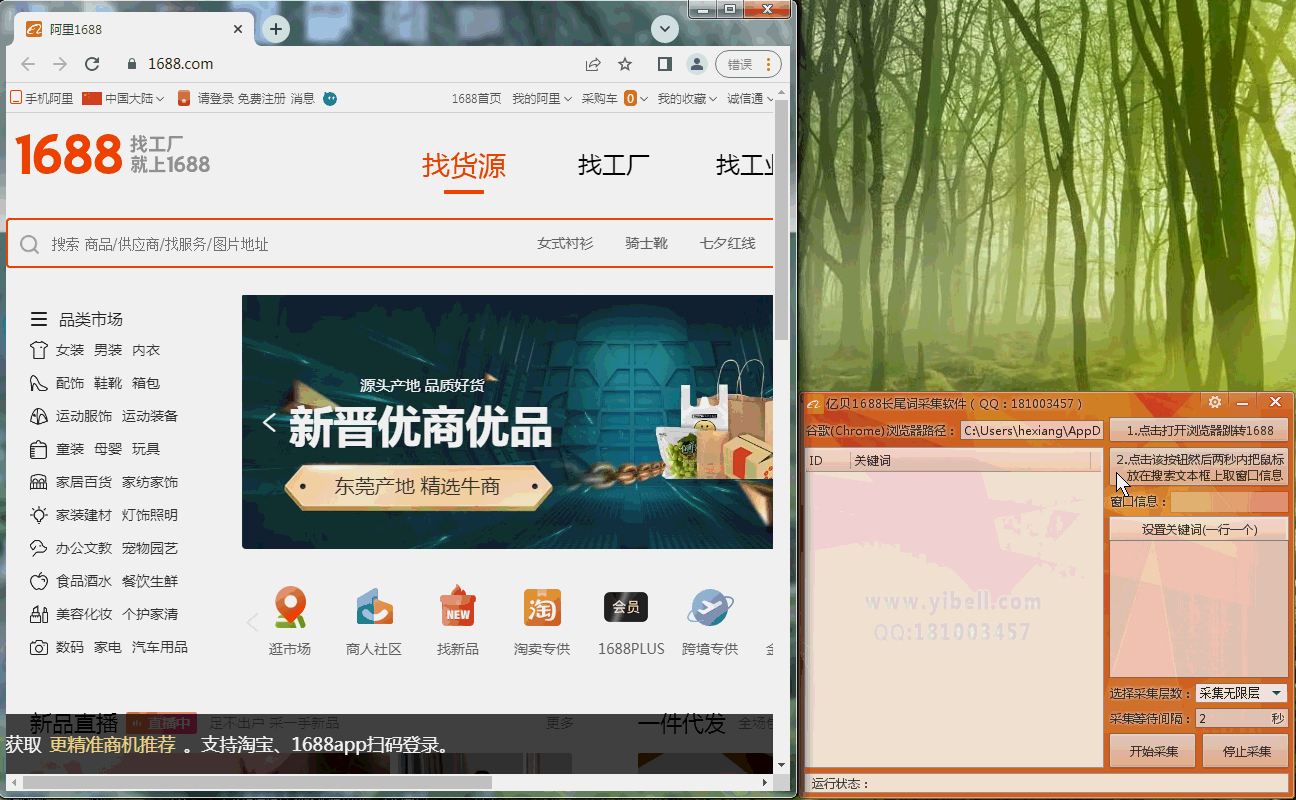Select suggested search 七夕红线
This screenshot has height=800, width=1296.
point(728,243)
